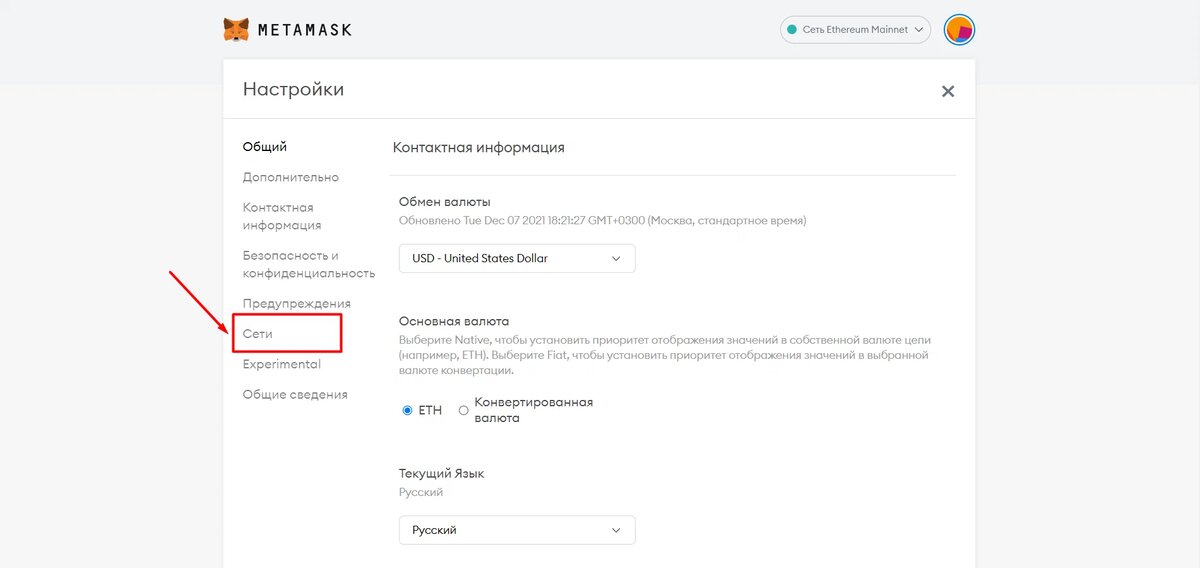Open the Experimental settings section

click(282, 364)
